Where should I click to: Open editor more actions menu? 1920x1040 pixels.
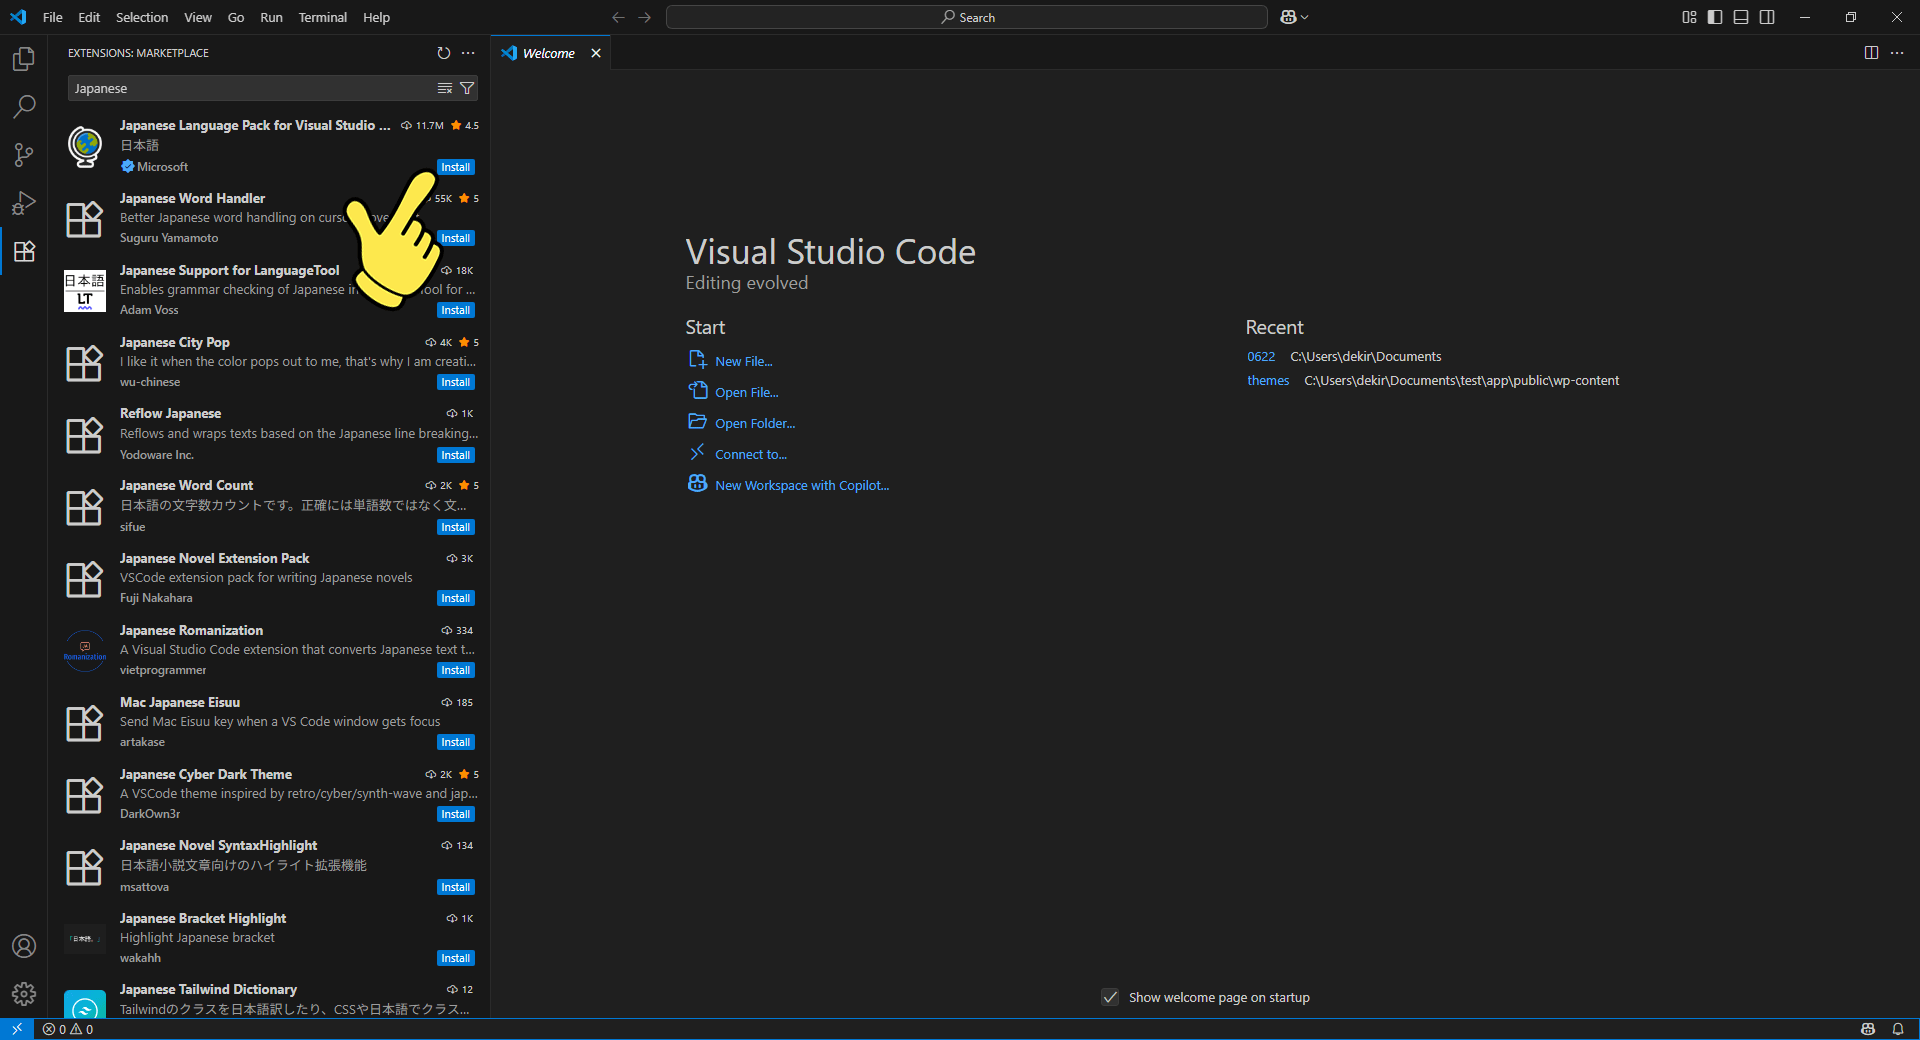click(1897, 53)
